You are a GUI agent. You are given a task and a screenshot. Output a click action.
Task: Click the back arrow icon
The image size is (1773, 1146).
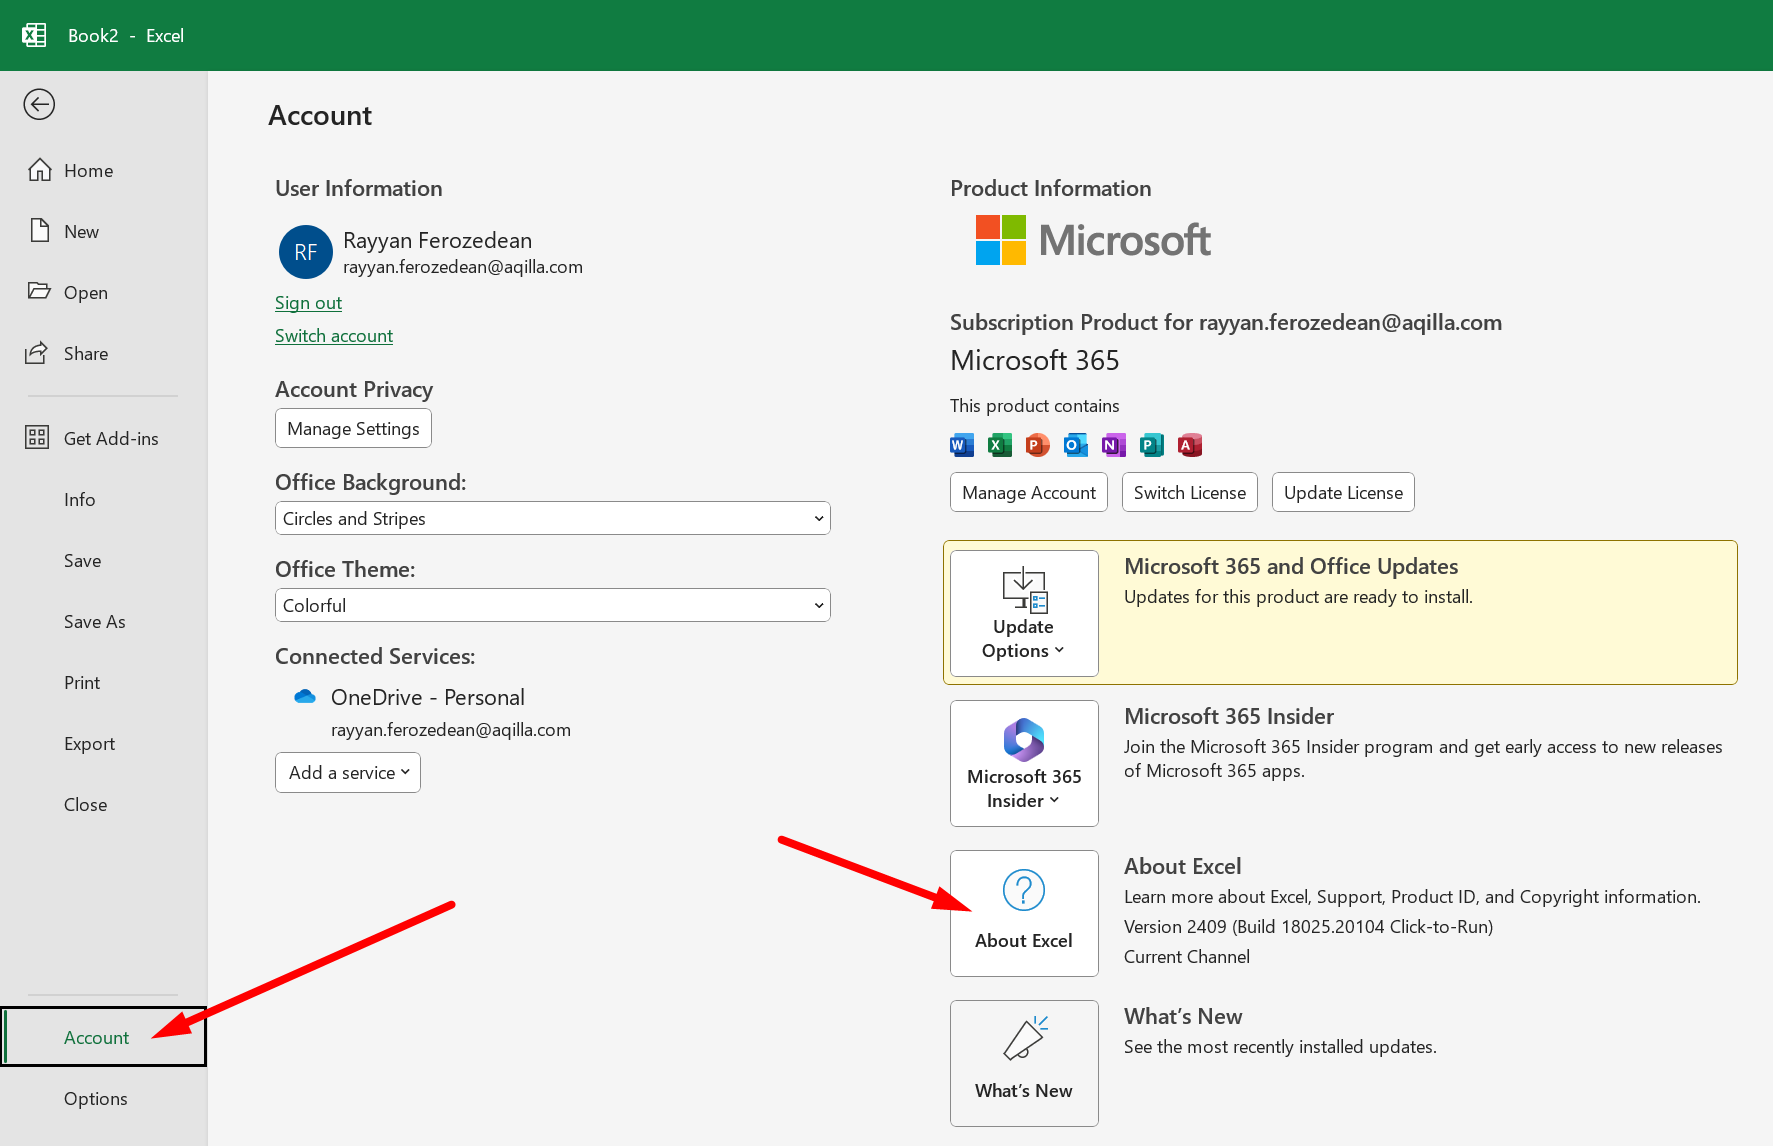point(39,104)
